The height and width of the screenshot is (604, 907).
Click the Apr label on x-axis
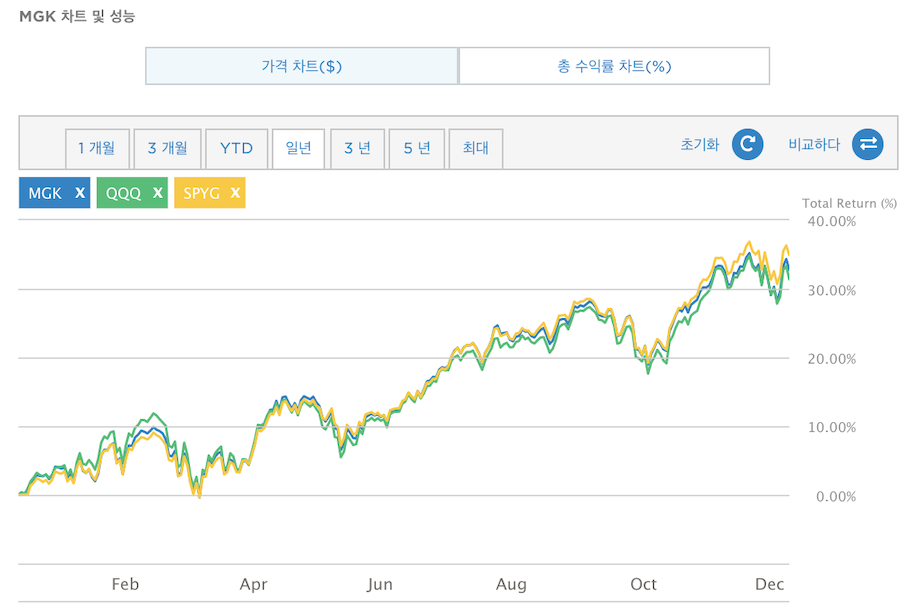(x=253, y=584)
